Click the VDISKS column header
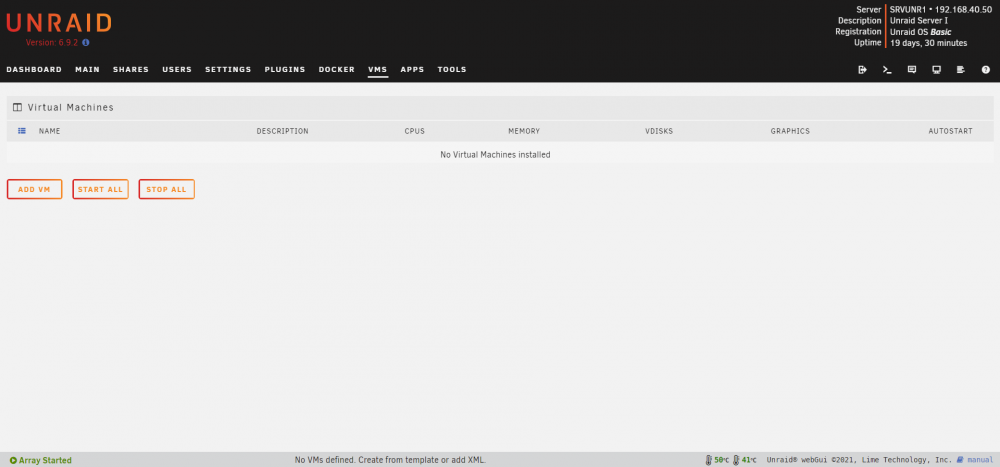 point(659,131)
